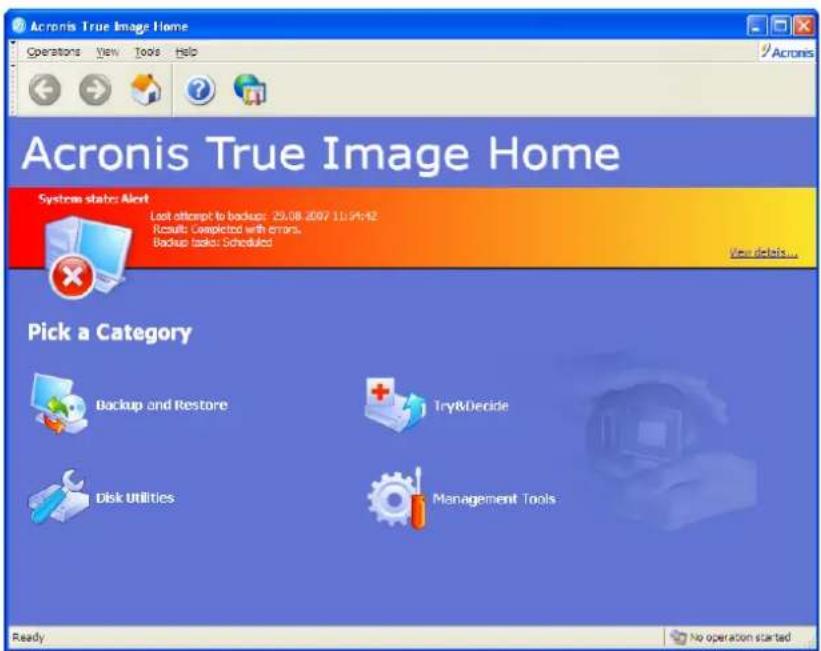Close the Acronis True Image Home window
This screenshot has width=821, height=651.
(804, 26)
